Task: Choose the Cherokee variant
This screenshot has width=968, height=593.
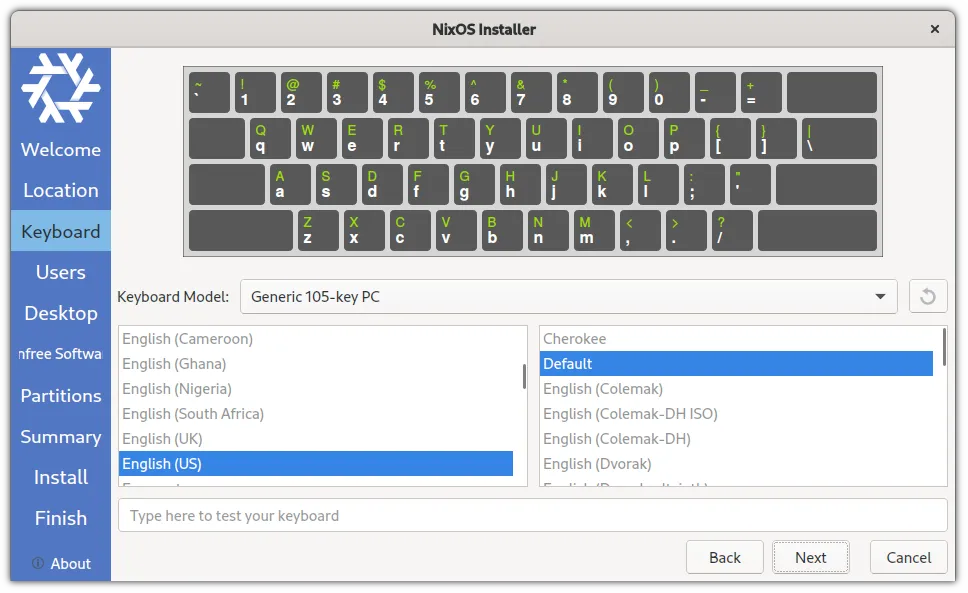Action: (575, 339)
